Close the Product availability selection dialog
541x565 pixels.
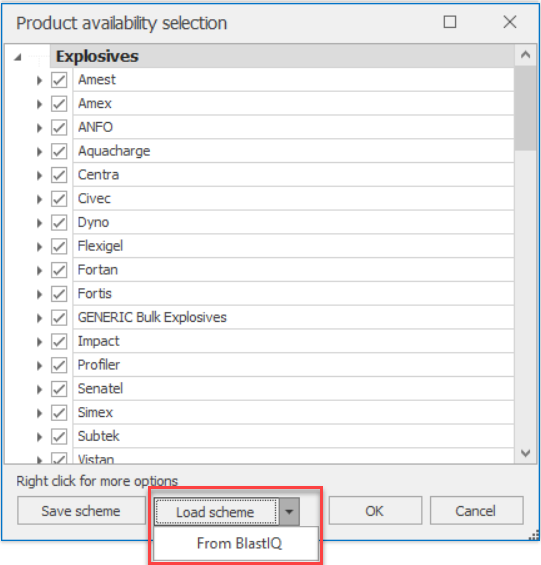coord(510,22)
